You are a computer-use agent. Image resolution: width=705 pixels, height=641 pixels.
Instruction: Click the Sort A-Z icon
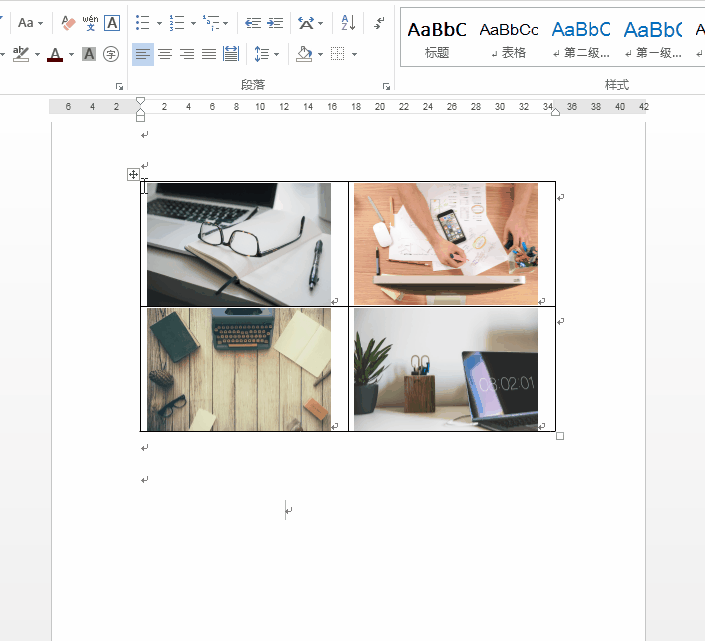click(x=348, y=22)
